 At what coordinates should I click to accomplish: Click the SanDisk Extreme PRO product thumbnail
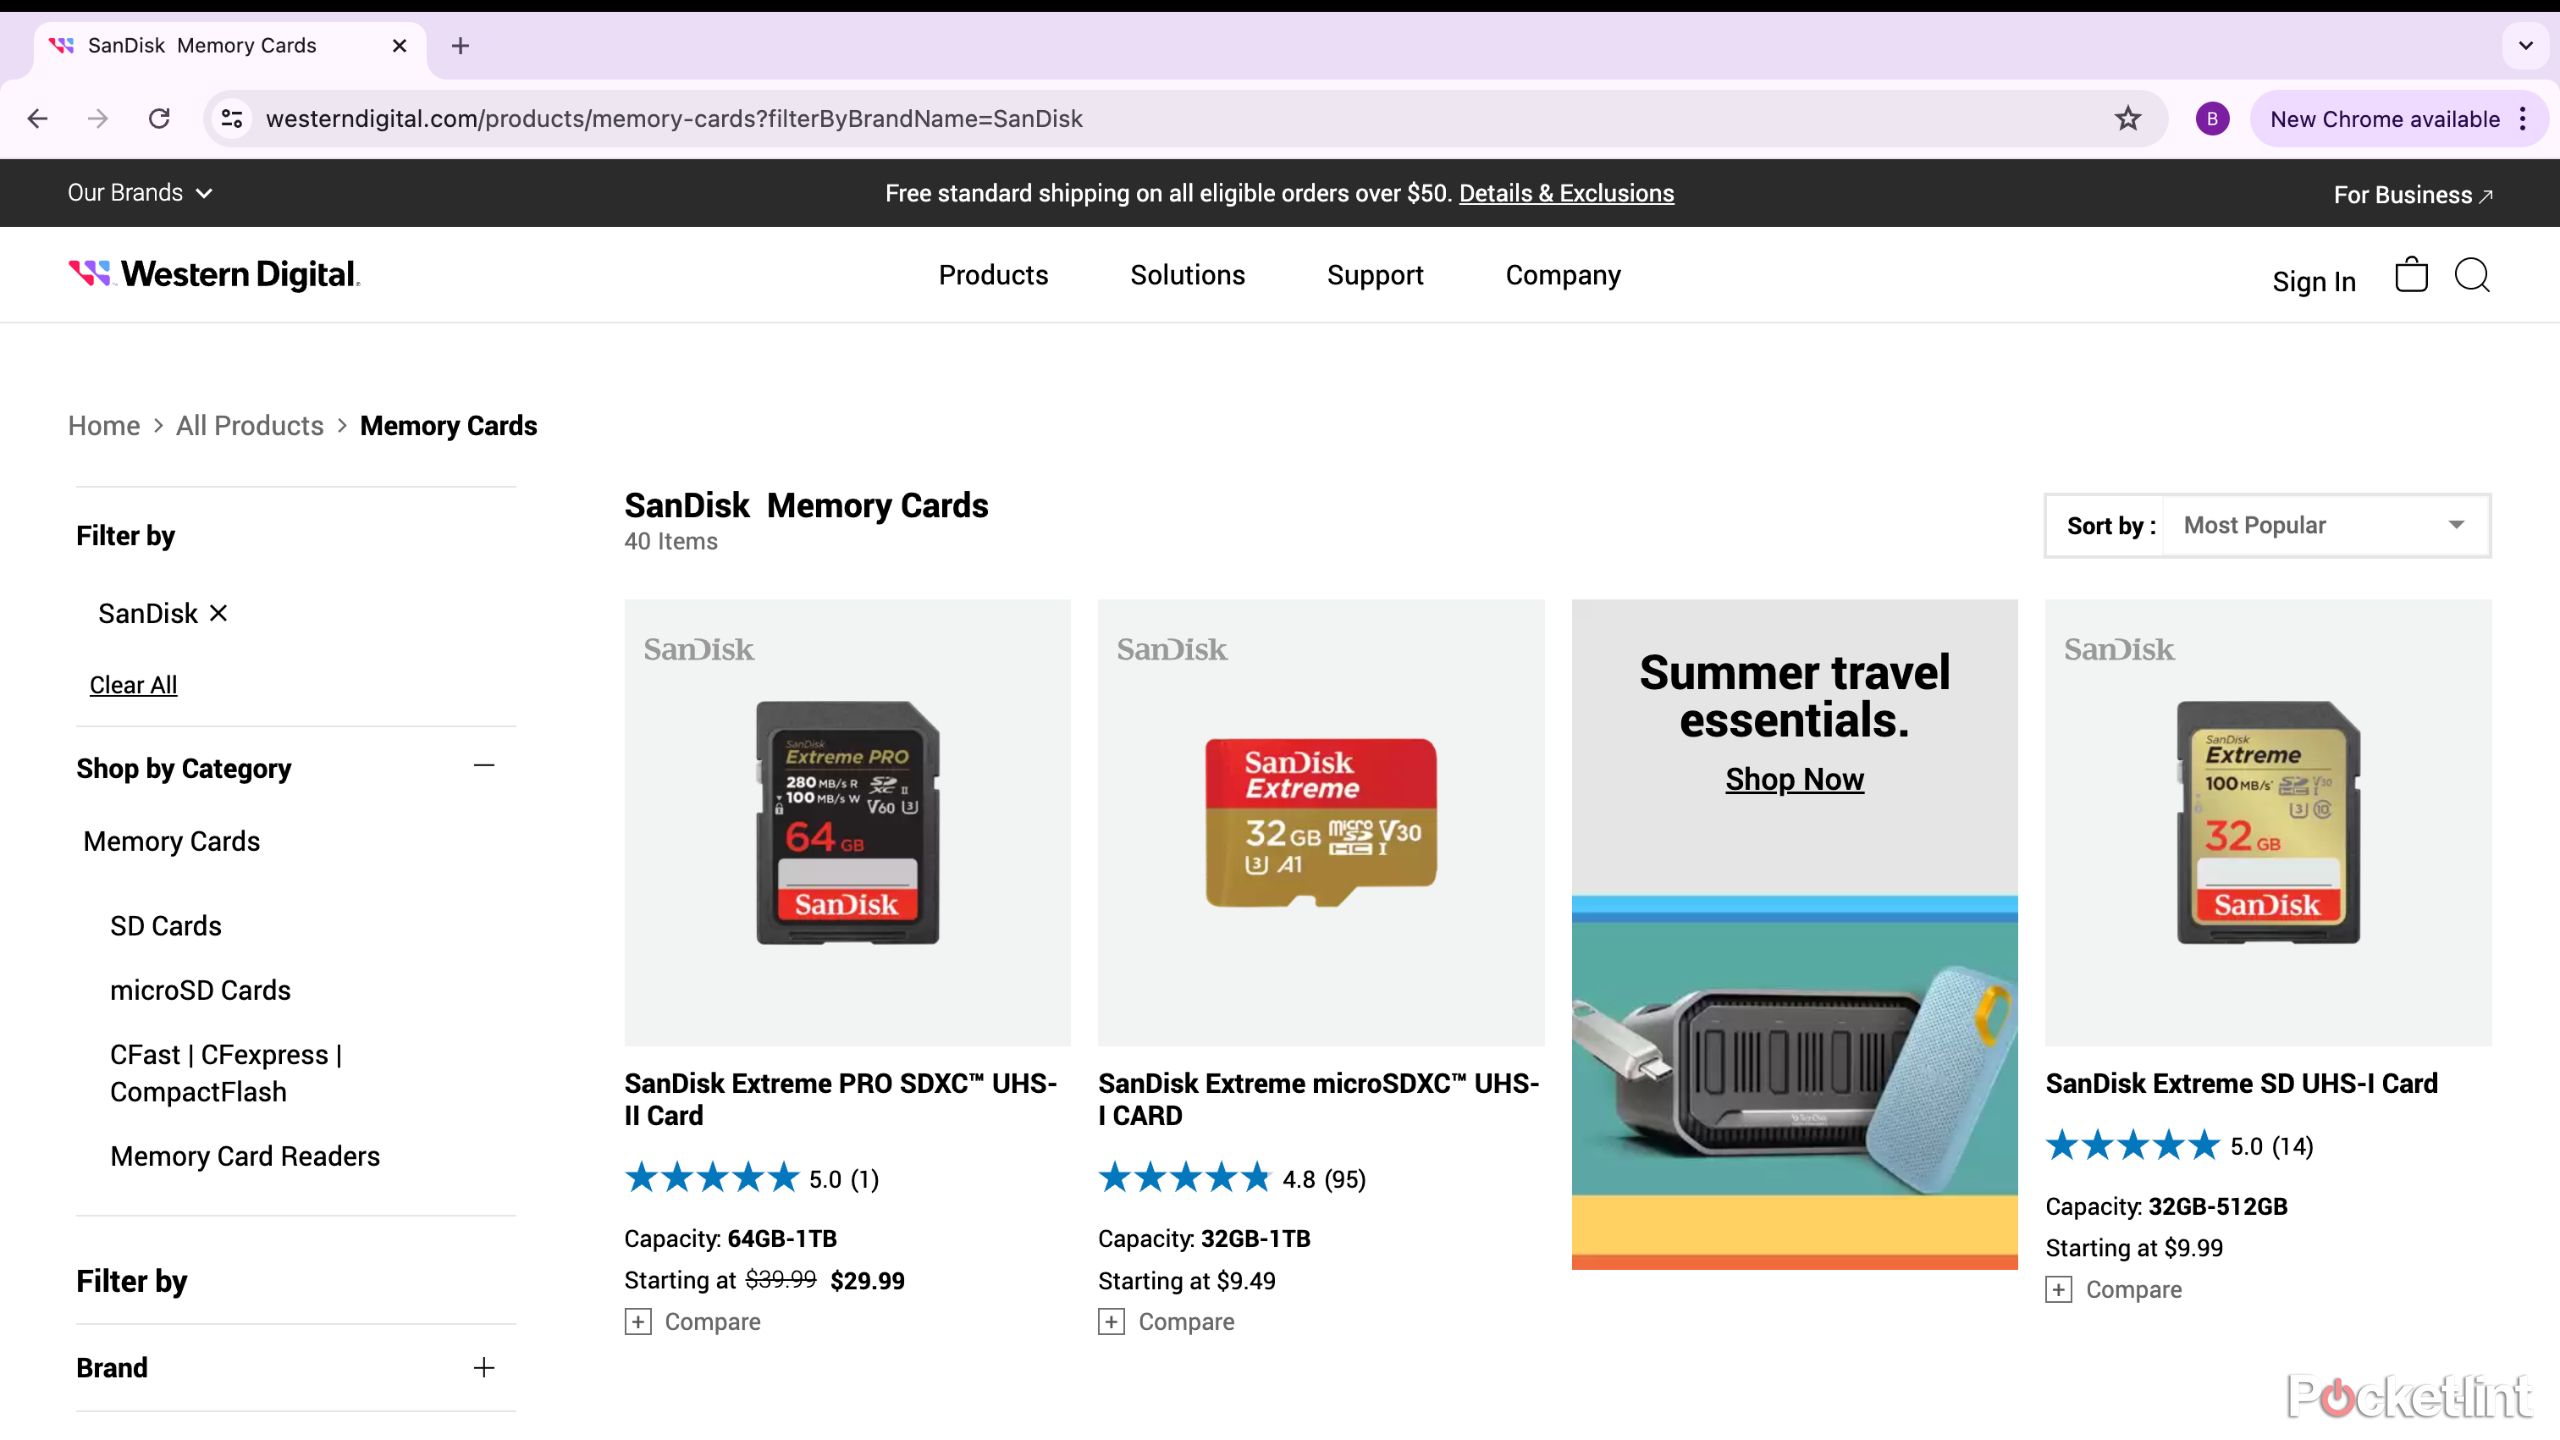click(846, 821)
